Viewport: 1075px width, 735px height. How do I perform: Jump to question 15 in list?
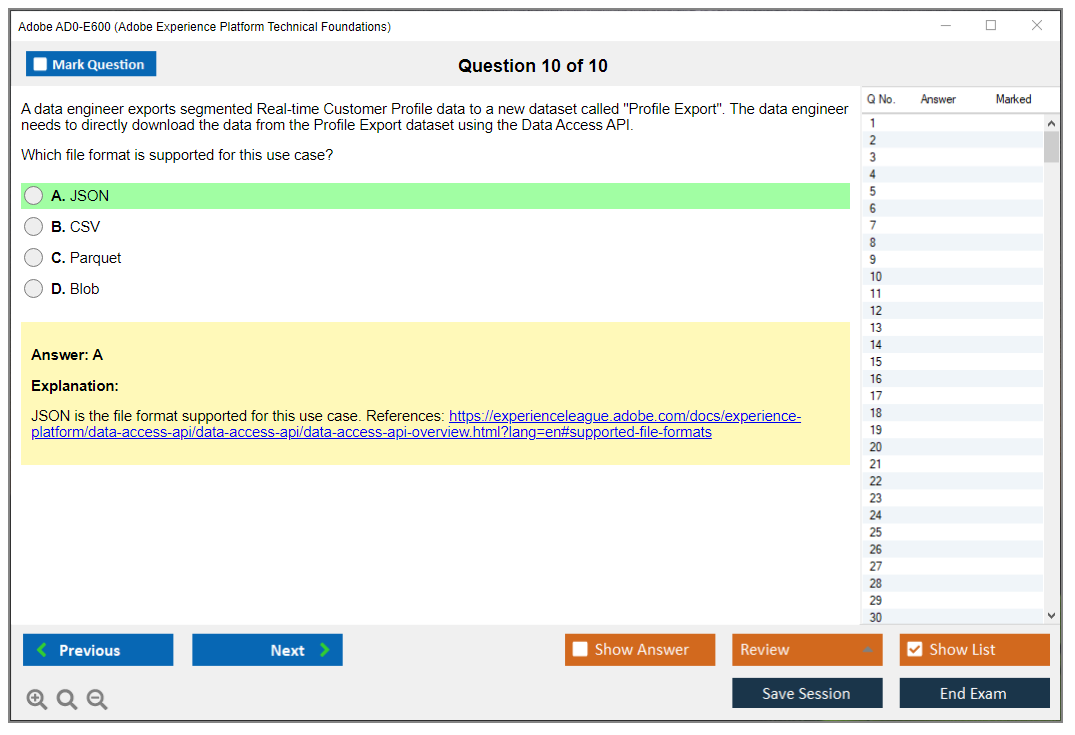(876, 362)
